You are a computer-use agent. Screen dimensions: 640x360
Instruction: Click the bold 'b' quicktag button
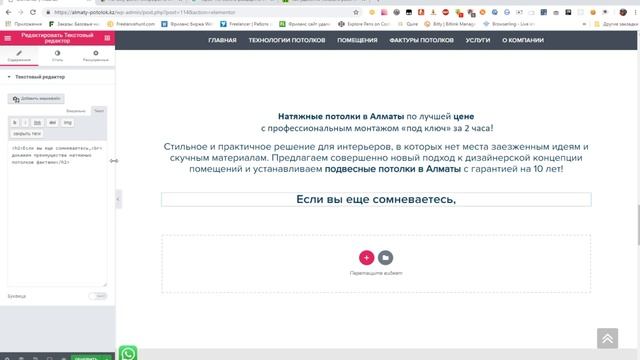pos(15,122)
